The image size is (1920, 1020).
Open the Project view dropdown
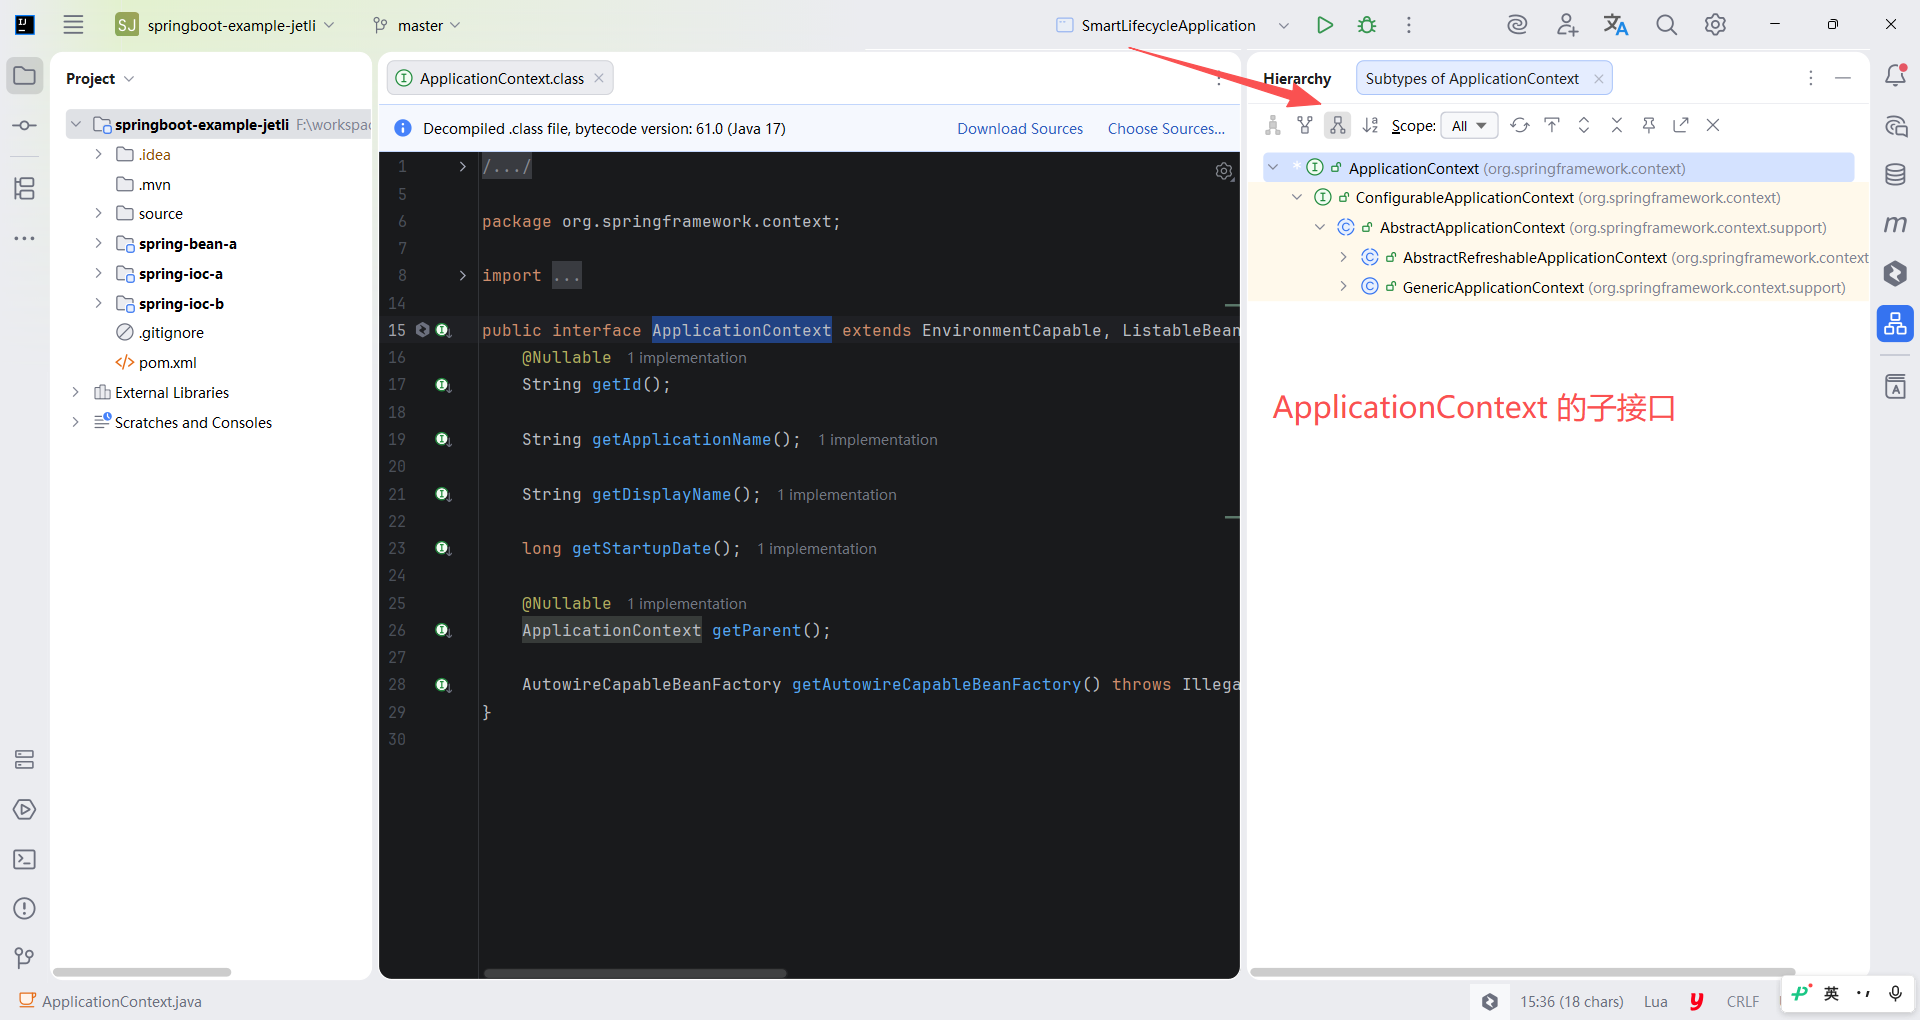(x=100, y=79)
